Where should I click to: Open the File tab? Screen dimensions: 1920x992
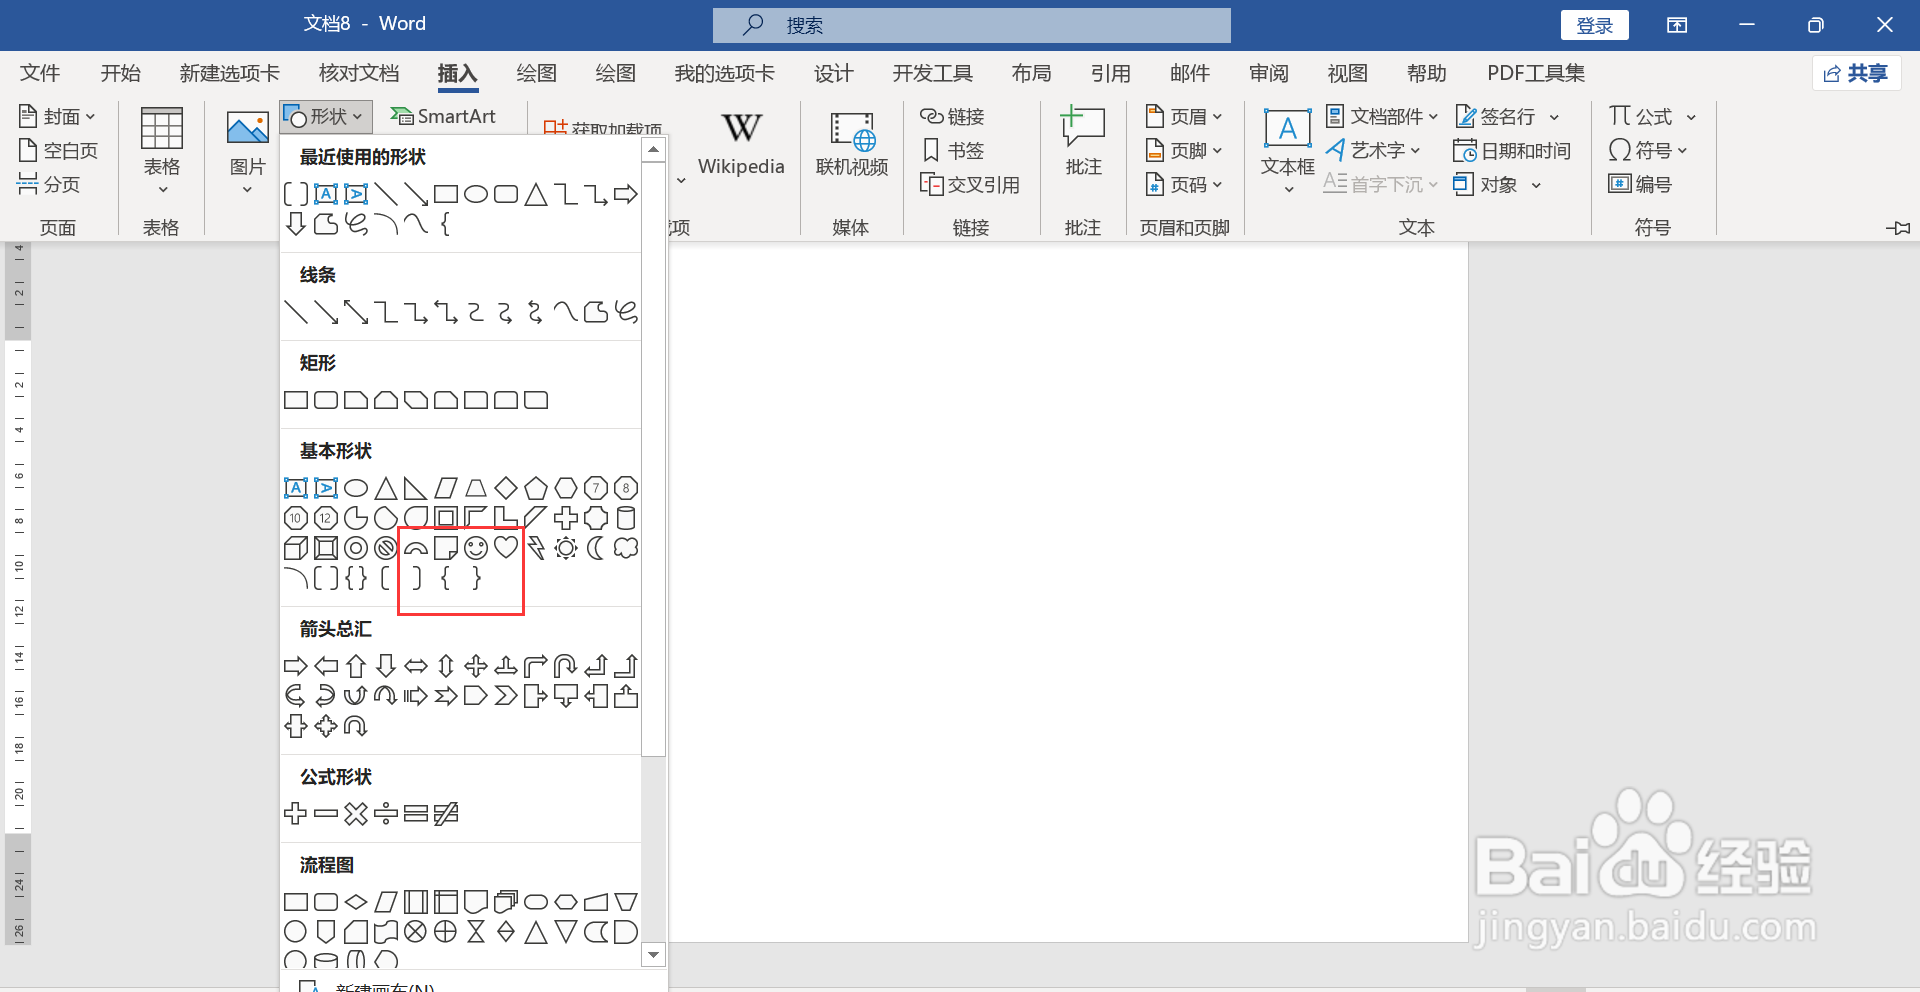coord(40,73)
